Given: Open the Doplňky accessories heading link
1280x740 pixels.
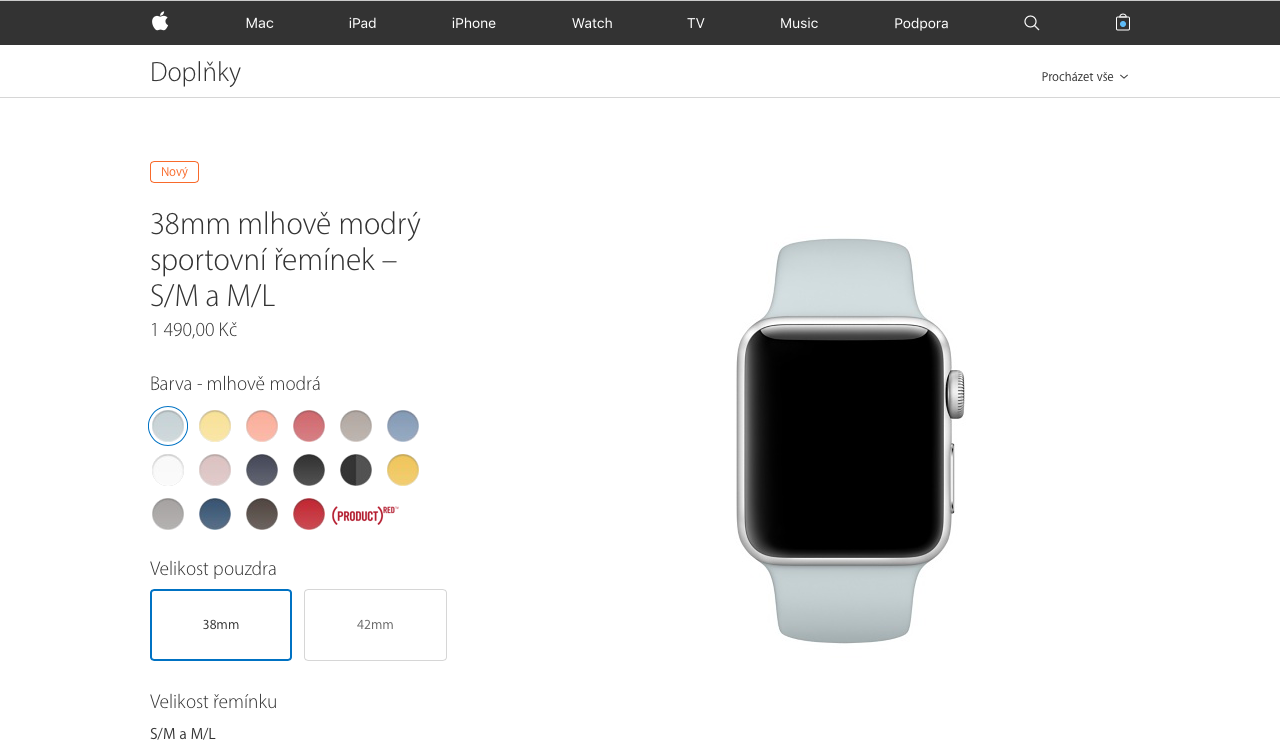Looking at the screenshot, I should click(195, 72).
